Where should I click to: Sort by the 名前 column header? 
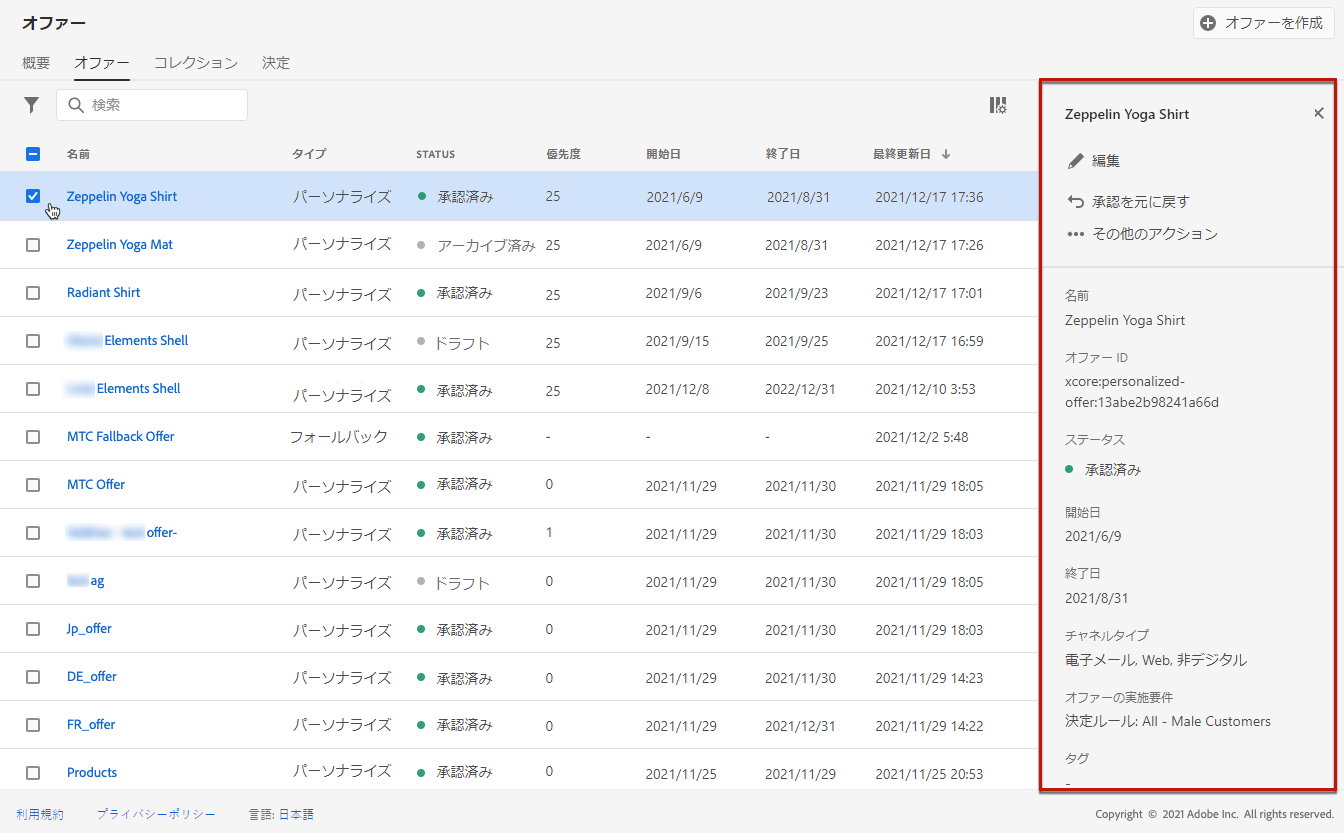coord(79,154)
